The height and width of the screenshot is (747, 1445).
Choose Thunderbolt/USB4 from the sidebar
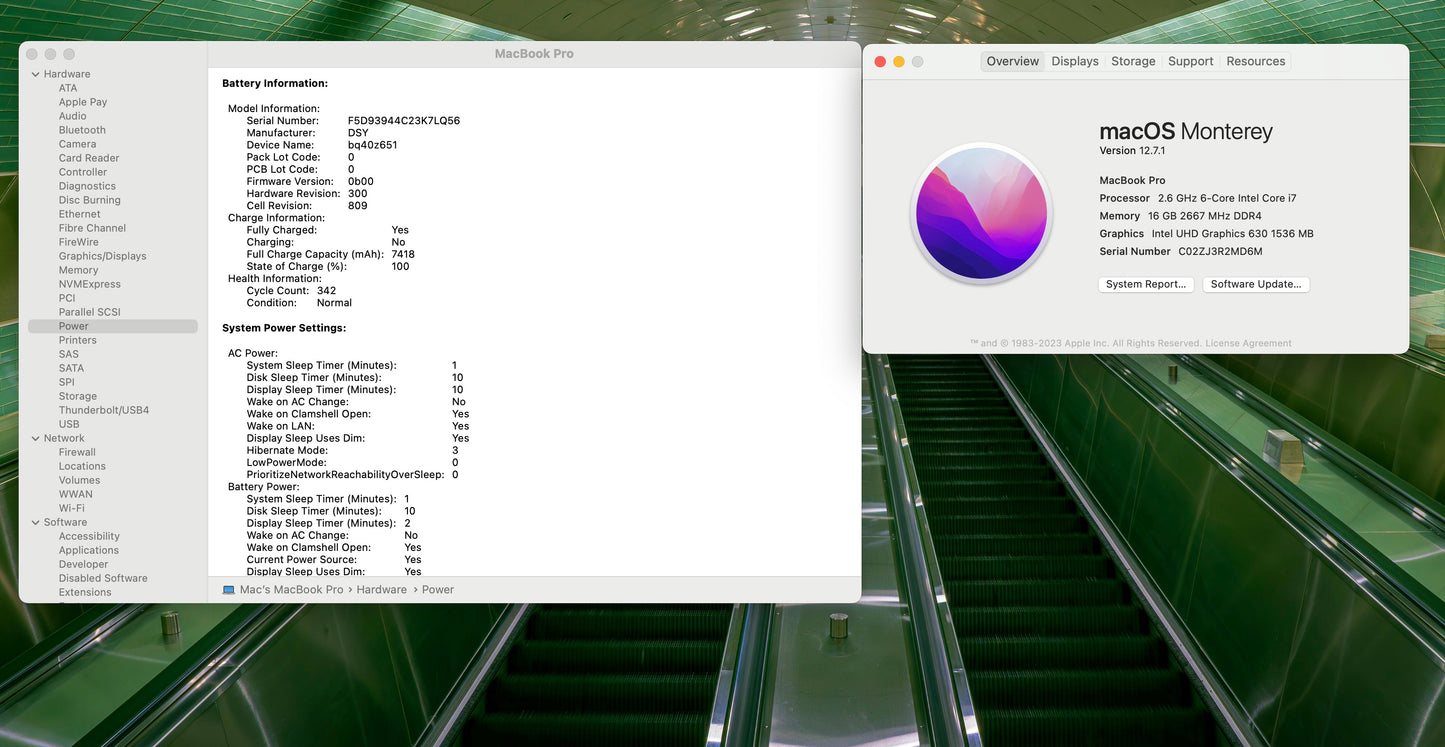[103, 410]
